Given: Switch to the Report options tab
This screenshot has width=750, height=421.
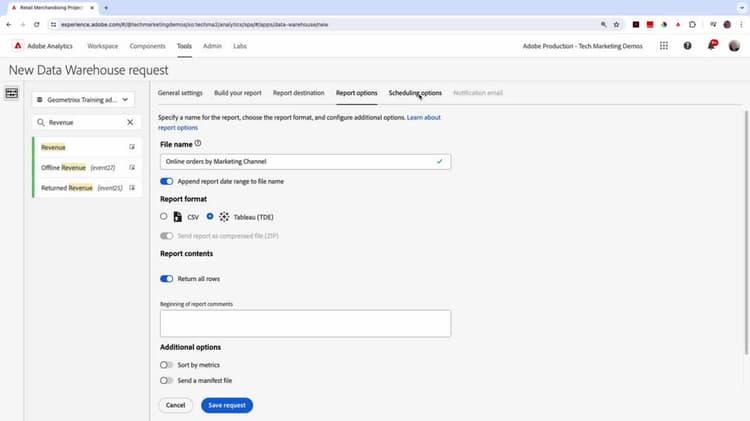Looking at the screenshot, I should 356,93.
